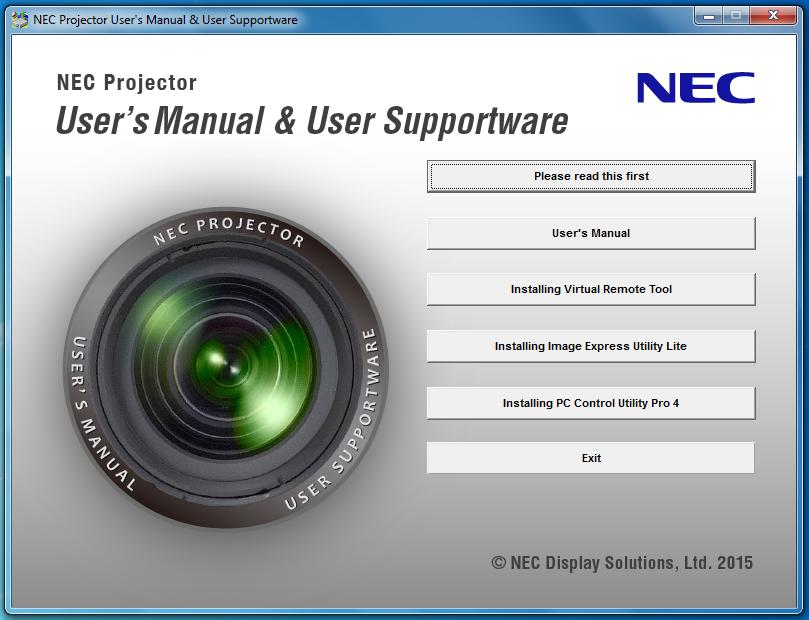This screenshot has height=620, width=809.
Task: Start Installing Image Express Utility Lite
Action: click(591, 346)
